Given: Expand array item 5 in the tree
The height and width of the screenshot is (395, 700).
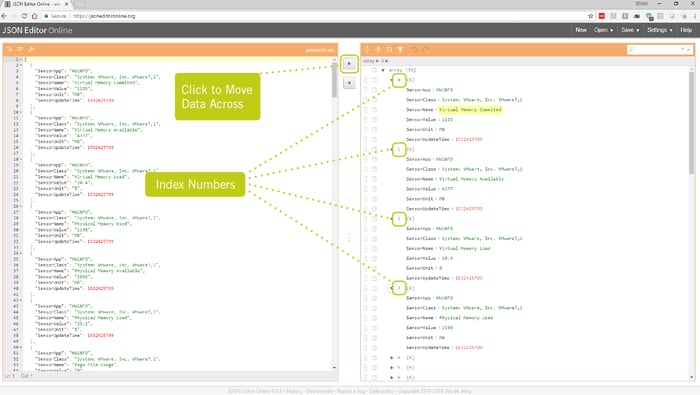Looking at the screenshot, I should pyautogui.click(x=392, y=368).
